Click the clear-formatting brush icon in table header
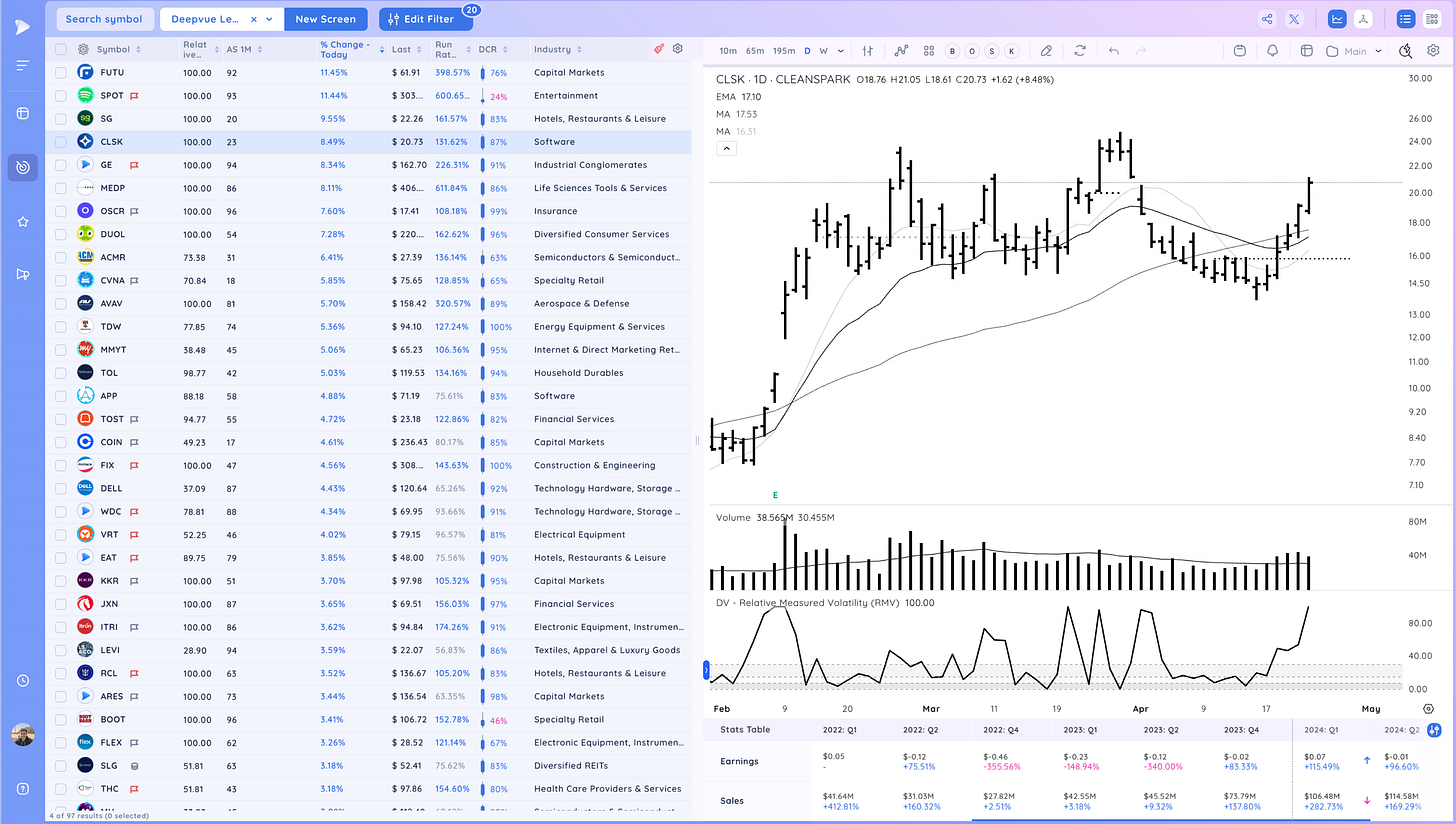This screenshot has height=824, width=1456. click(x=658, y=49)
